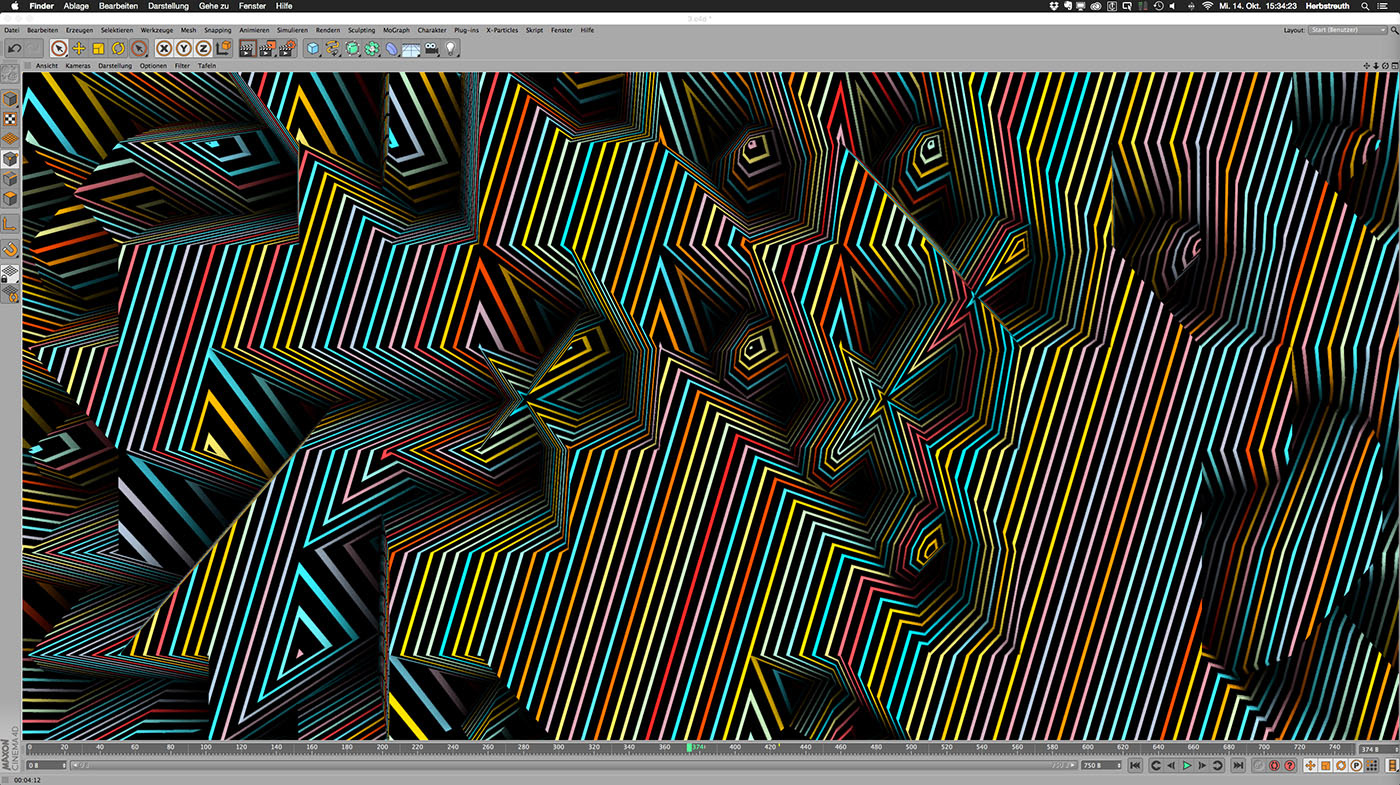The height and width of the screenshot is (785, 1400).
Task: Open the Datei menu
Action: pos(12,30)
